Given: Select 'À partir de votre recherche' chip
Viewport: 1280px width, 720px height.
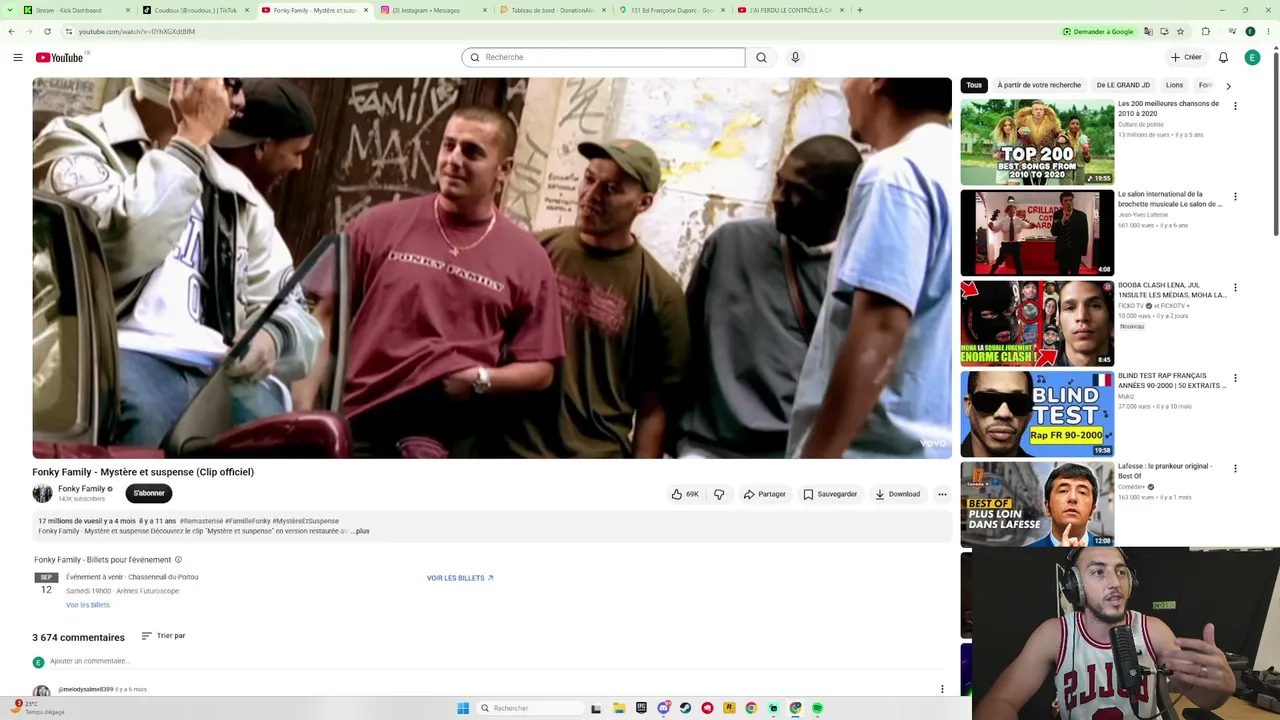Looking at the screenshot, I should point(1039,85).
